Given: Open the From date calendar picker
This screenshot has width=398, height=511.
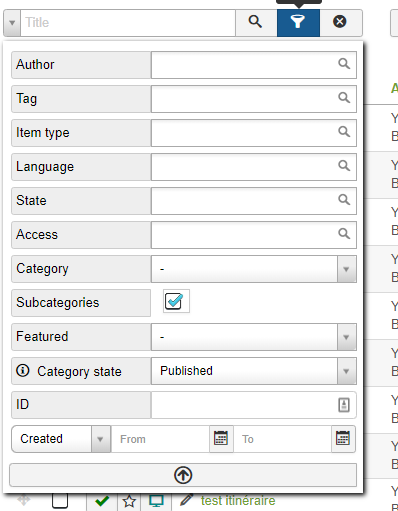Looking at the screenshot, I should (221, 439).
